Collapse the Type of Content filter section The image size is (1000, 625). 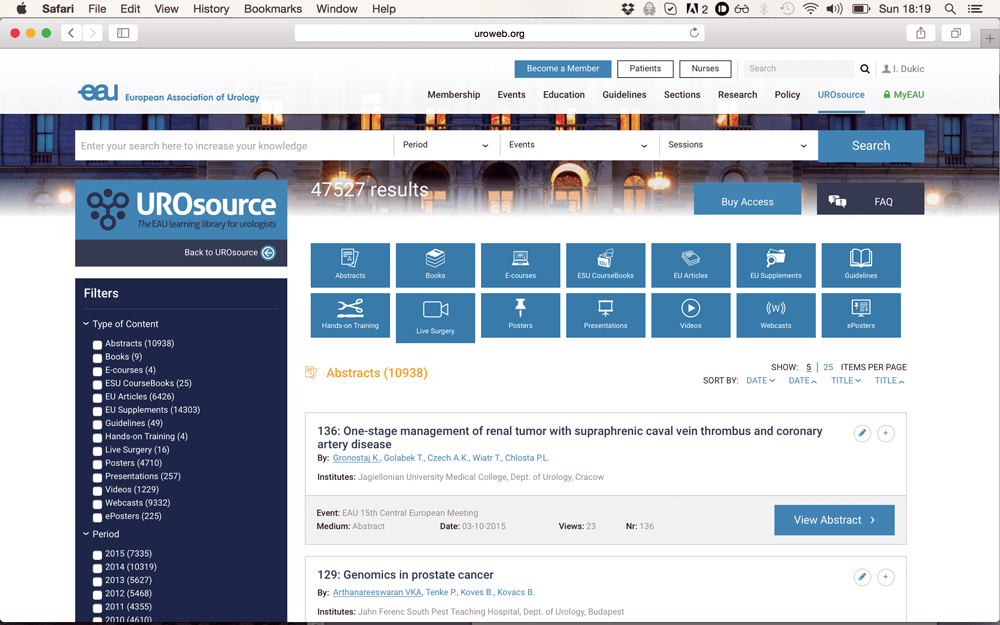point(87,324)
